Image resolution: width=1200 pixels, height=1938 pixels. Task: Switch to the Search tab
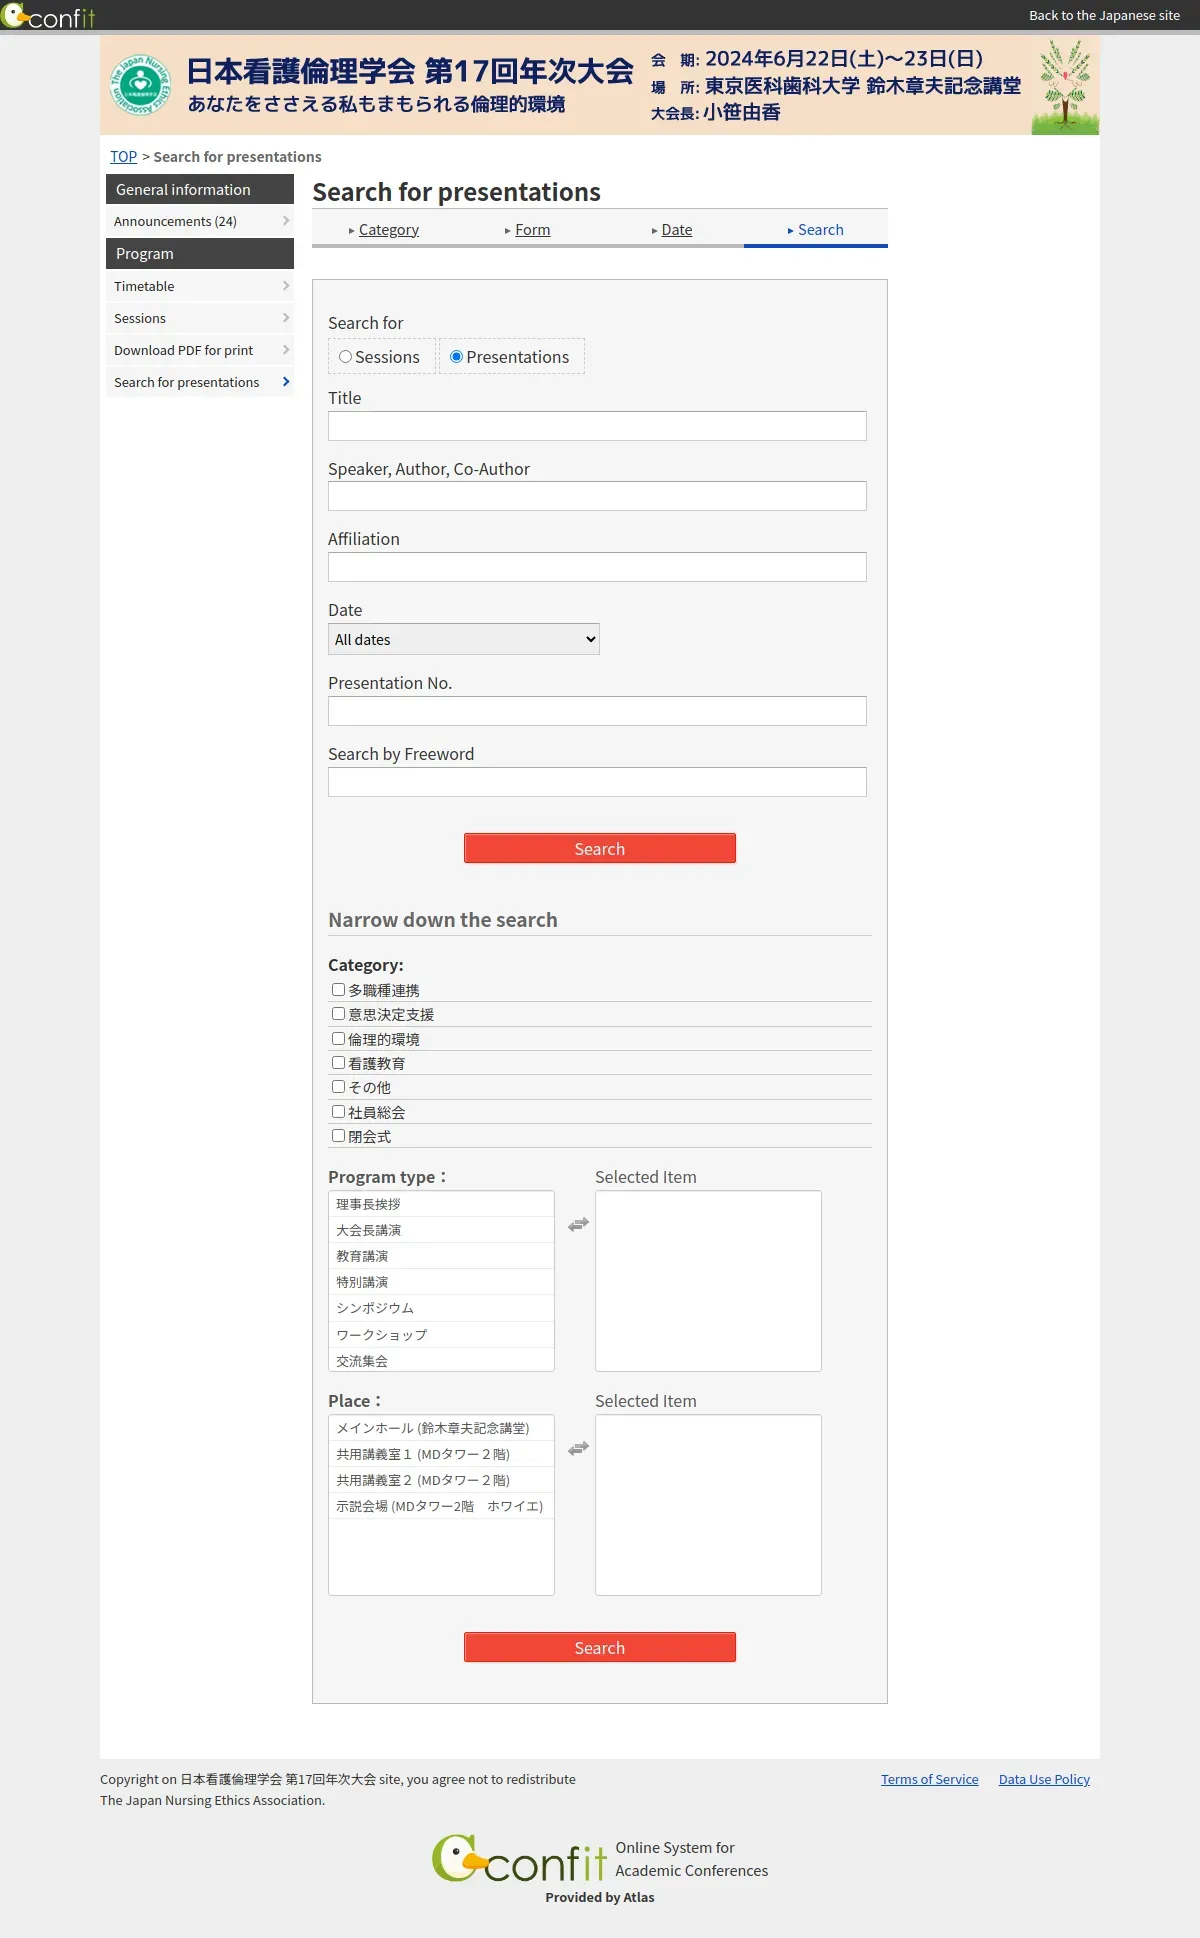[x=816, y=229]
